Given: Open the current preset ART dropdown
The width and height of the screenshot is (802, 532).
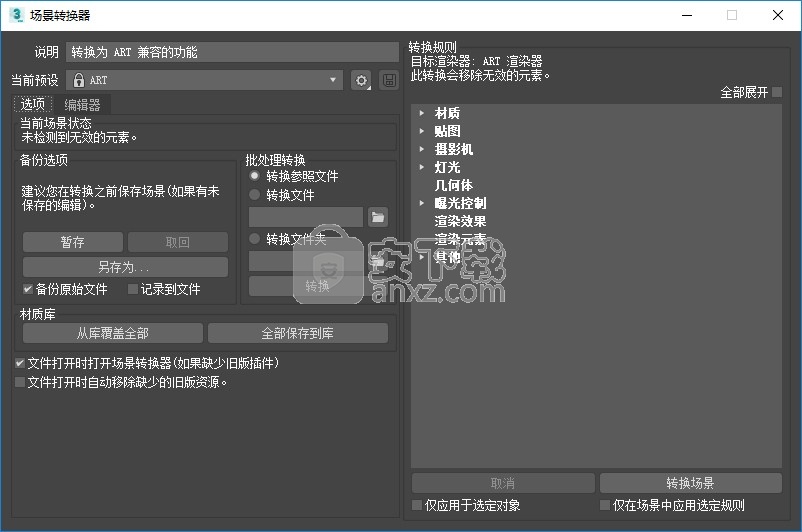Looking at the screenshot, I should (205, 80).
